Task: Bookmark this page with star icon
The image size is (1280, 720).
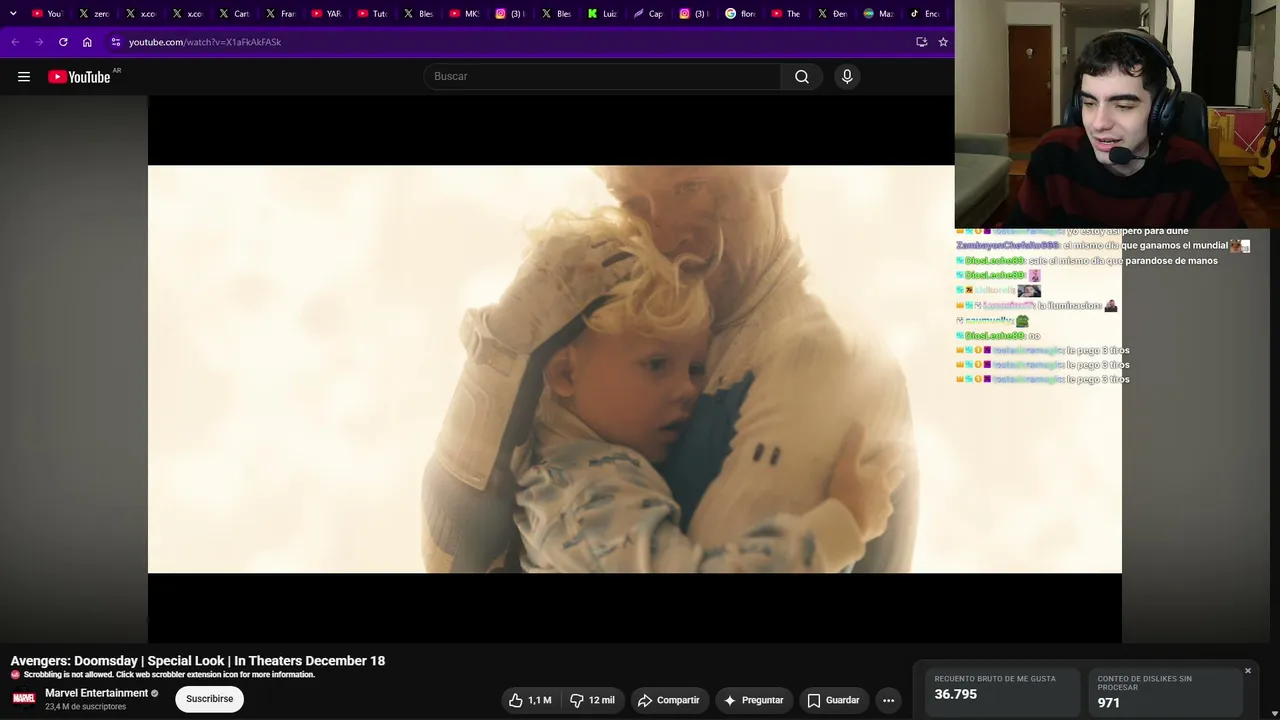Action: pos(943,42)
